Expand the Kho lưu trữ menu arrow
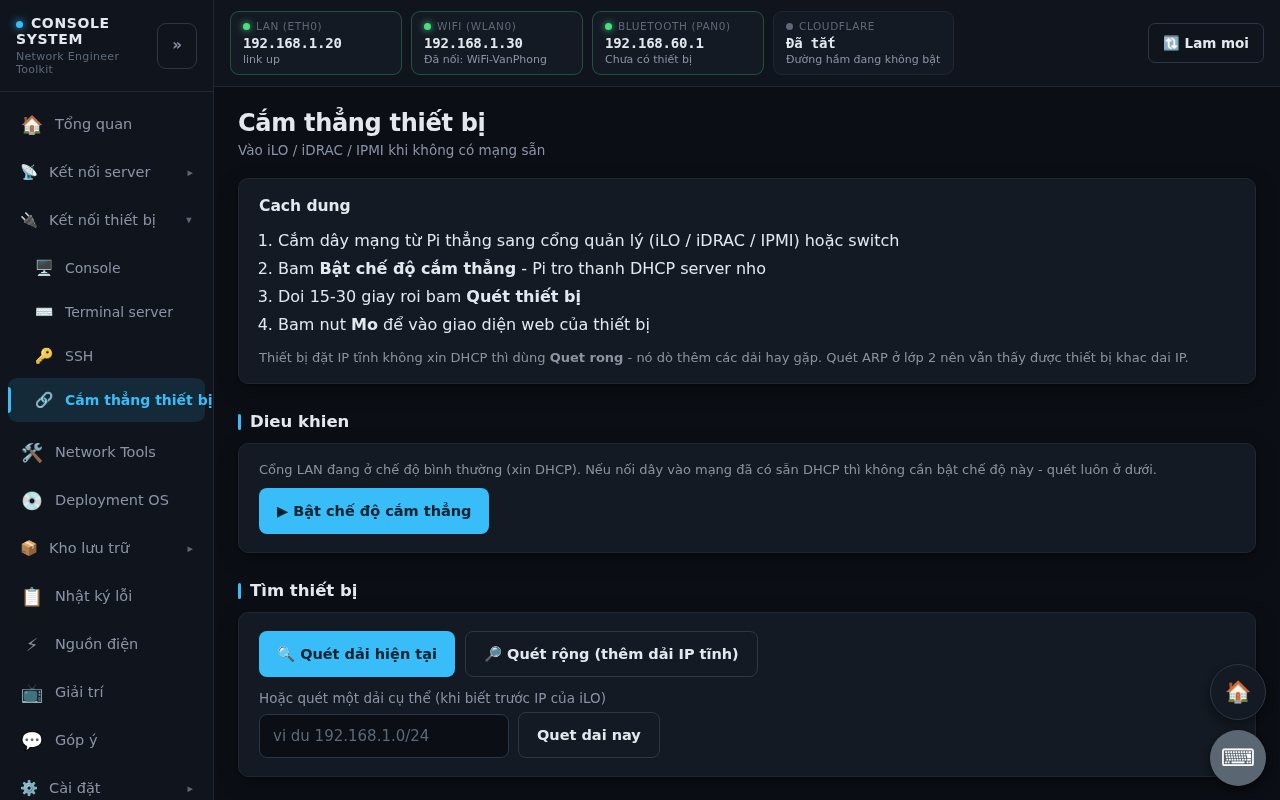1280x800 pixels. coord(190,548)
